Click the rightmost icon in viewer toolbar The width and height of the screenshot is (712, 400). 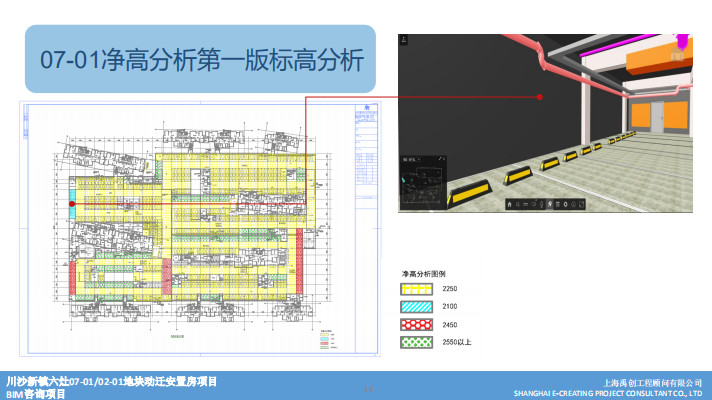(582, 204)
